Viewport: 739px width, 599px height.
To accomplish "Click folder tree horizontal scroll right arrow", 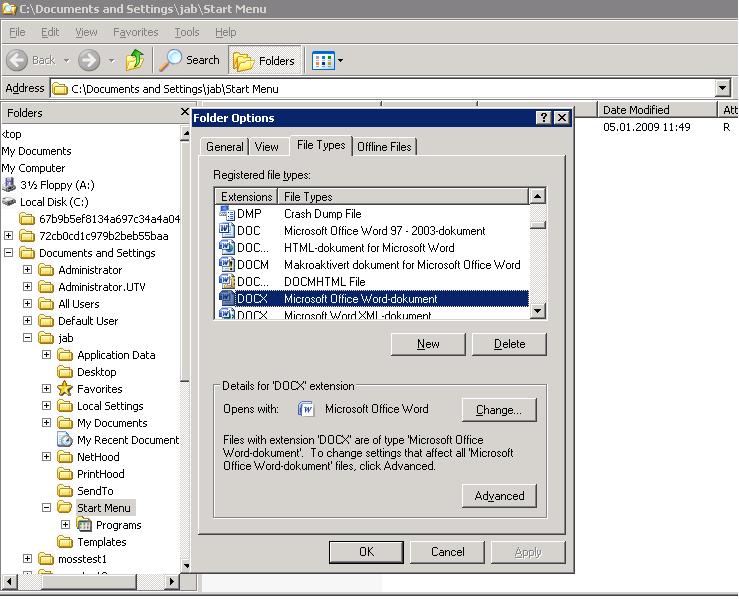I will coord(172,582).
